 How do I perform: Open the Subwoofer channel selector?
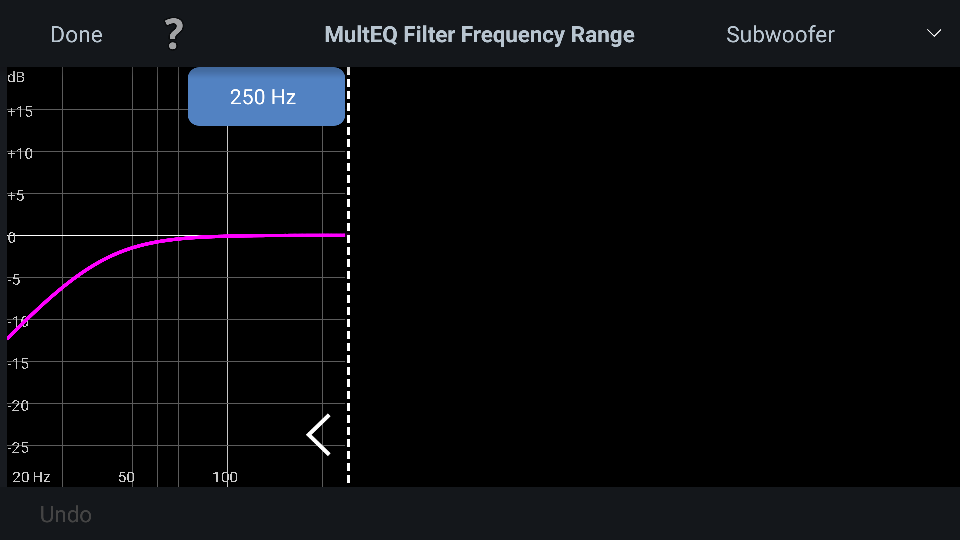coord(780,35)
